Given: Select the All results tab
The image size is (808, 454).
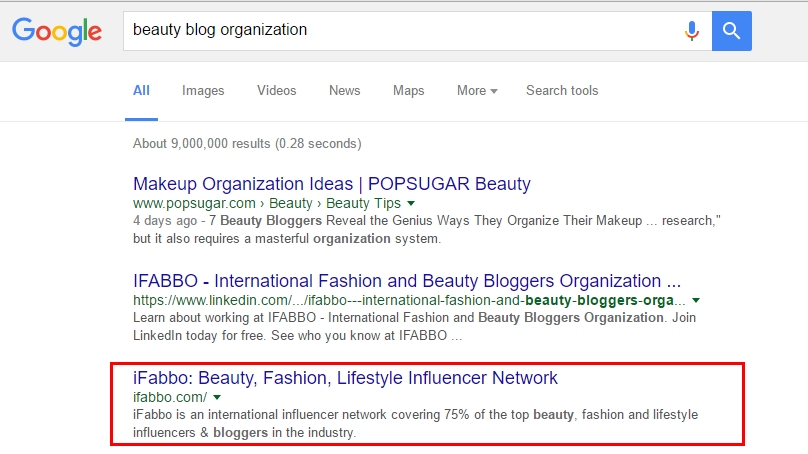Looking at the screenshot, I should click(141, 91).
